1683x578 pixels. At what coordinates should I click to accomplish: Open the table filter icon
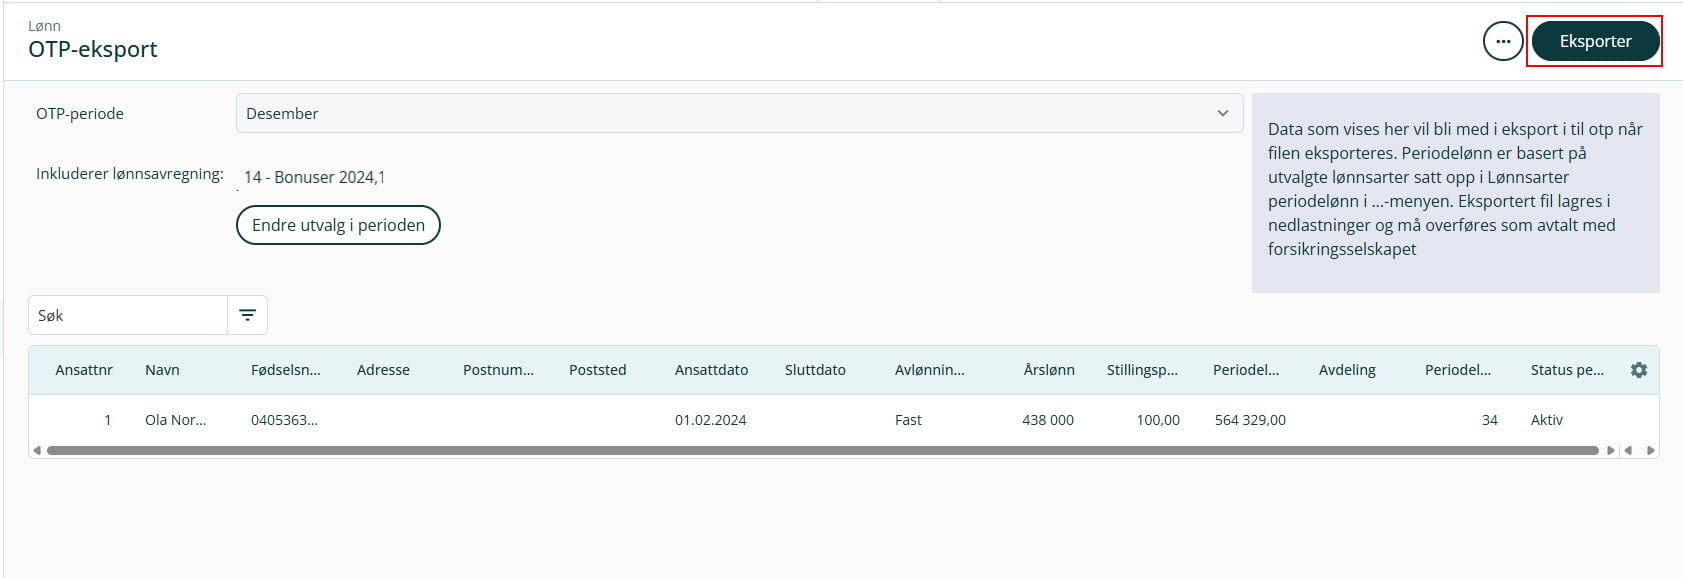tap(247, 315)
